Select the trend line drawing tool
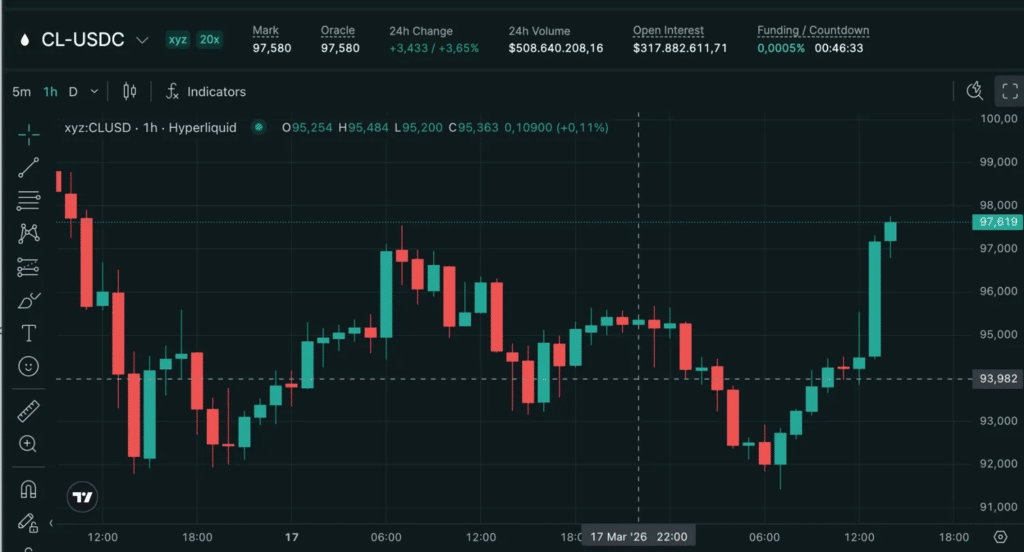1024x552 pixels. click(x=28, y=168)
